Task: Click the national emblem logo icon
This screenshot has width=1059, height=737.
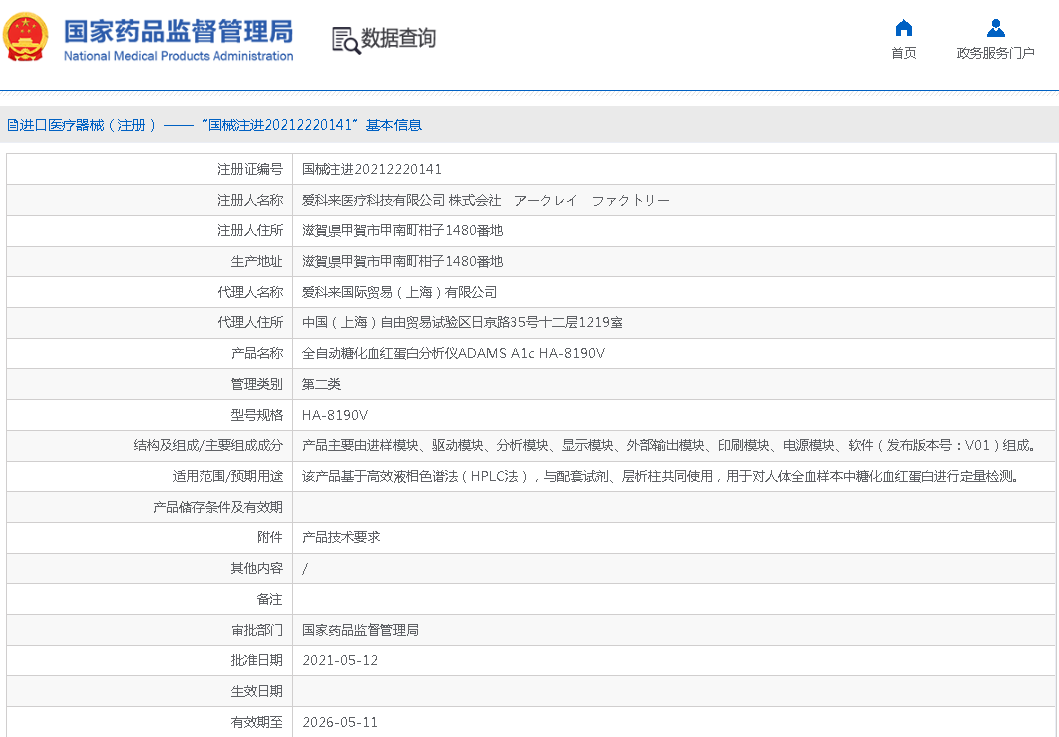Action: tap(26, 38)
